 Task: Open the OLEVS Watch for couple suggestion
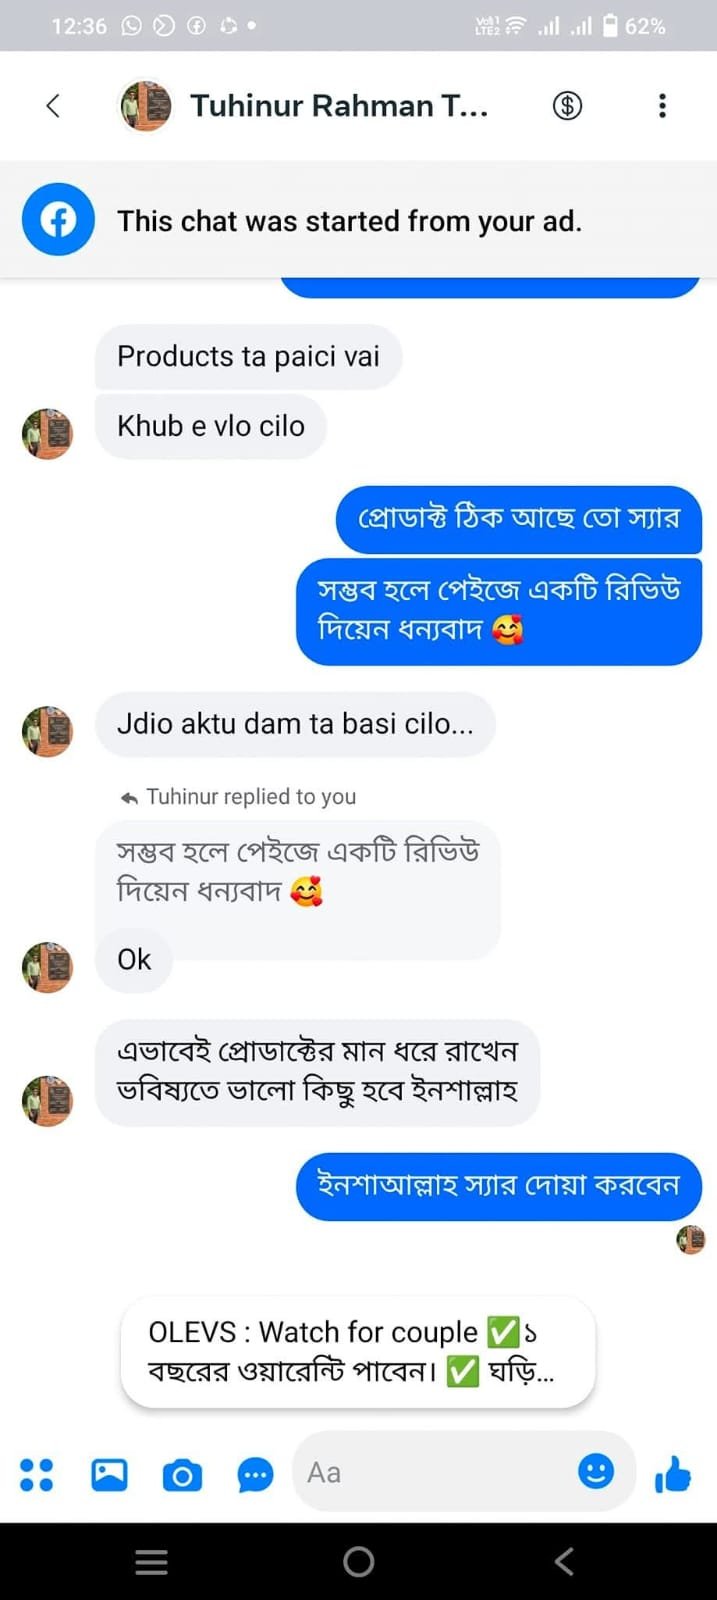(x=357, y=1351)
